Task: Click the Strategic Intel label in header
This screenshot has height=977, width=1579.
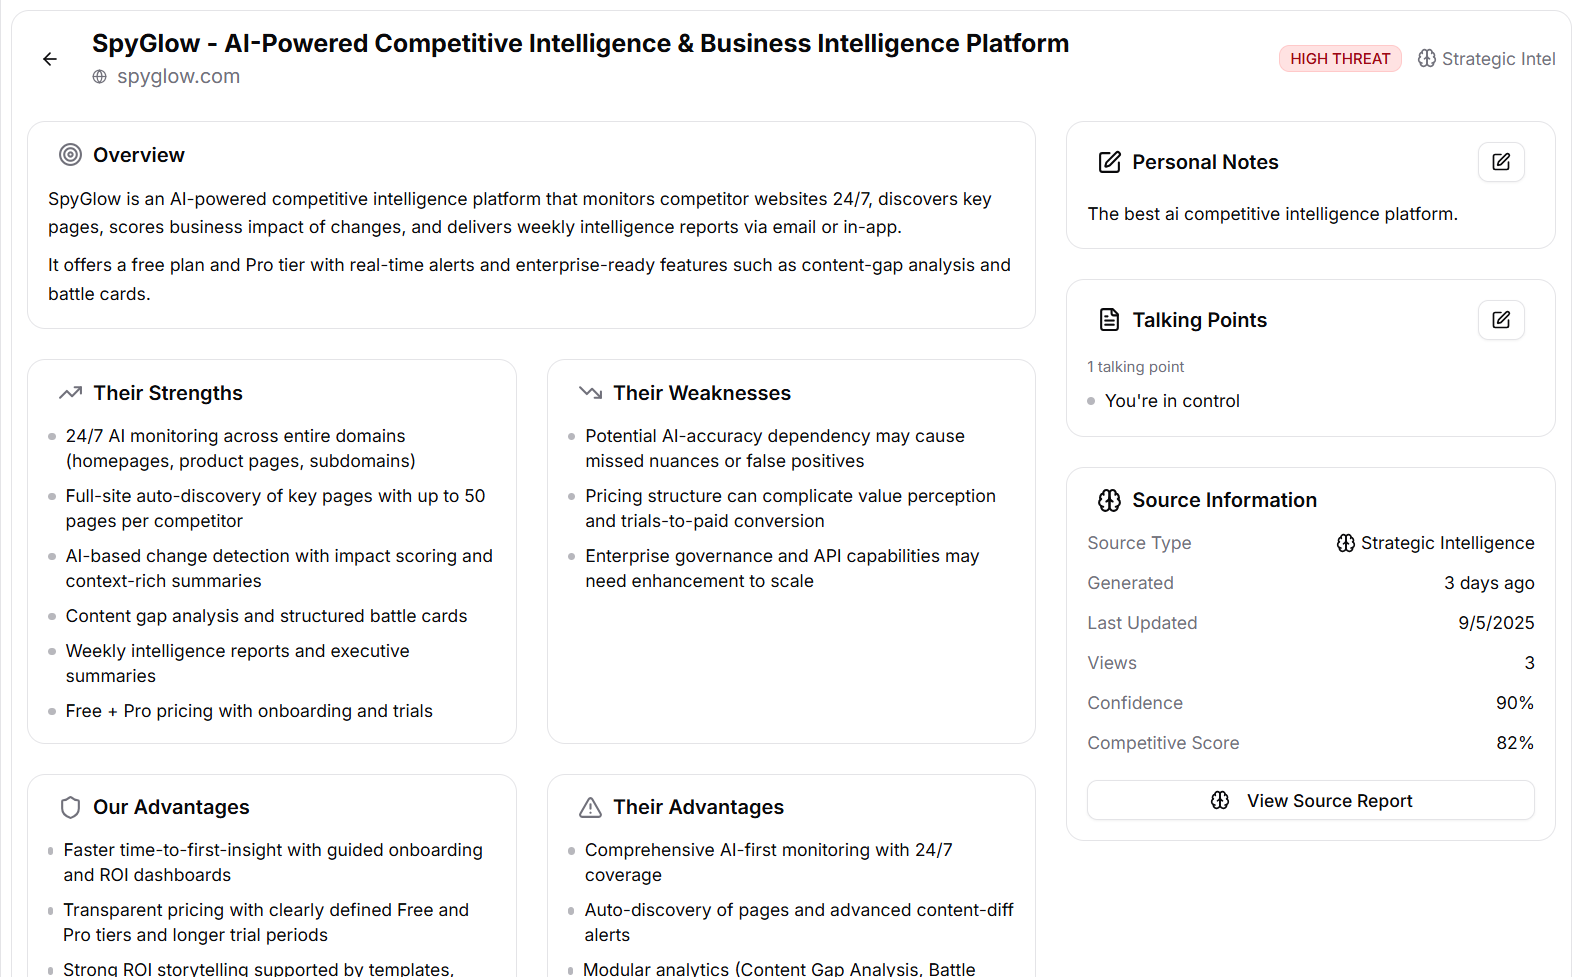Action: coord(1498,59)
